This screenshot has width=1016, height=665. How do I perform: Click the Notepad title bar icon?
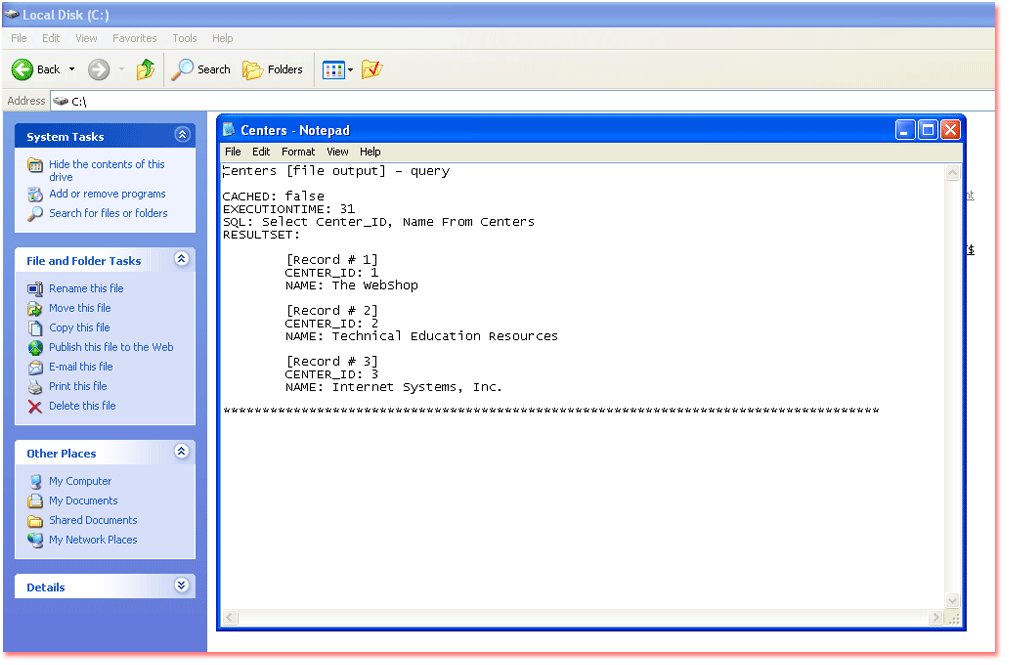click(229, 130)
